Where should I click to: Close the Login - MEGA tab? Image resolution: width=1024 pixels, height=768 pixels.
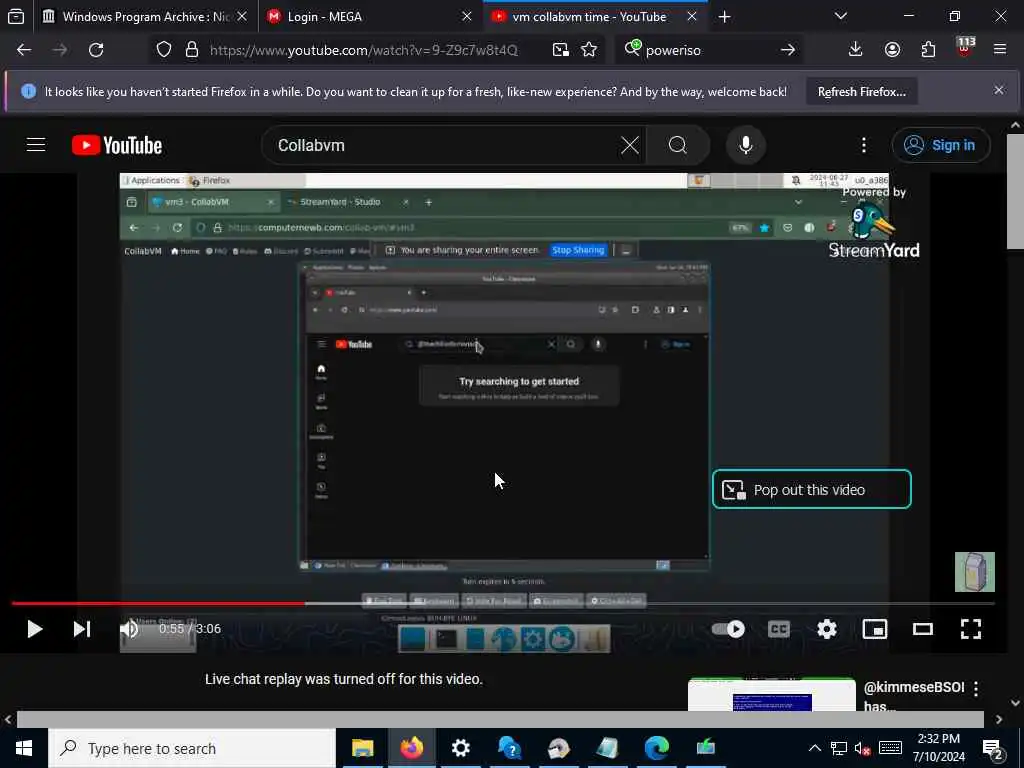pos(467,17)
